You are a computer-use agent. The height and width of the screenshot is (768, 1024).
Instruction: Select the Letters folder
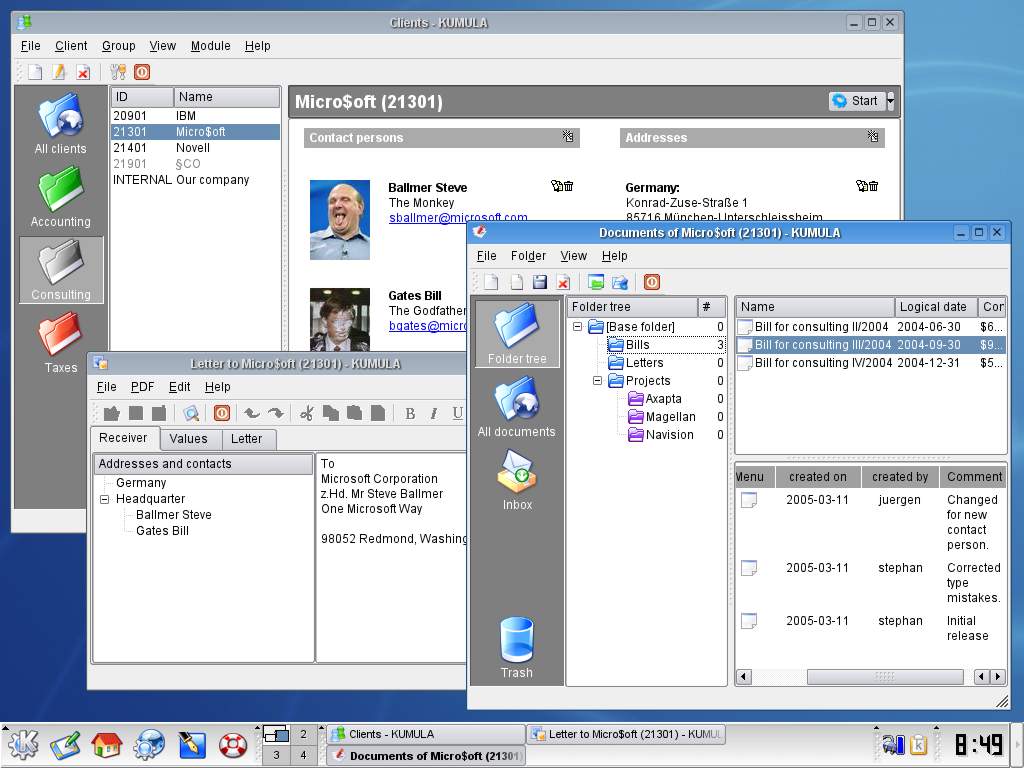click(644, 362)
